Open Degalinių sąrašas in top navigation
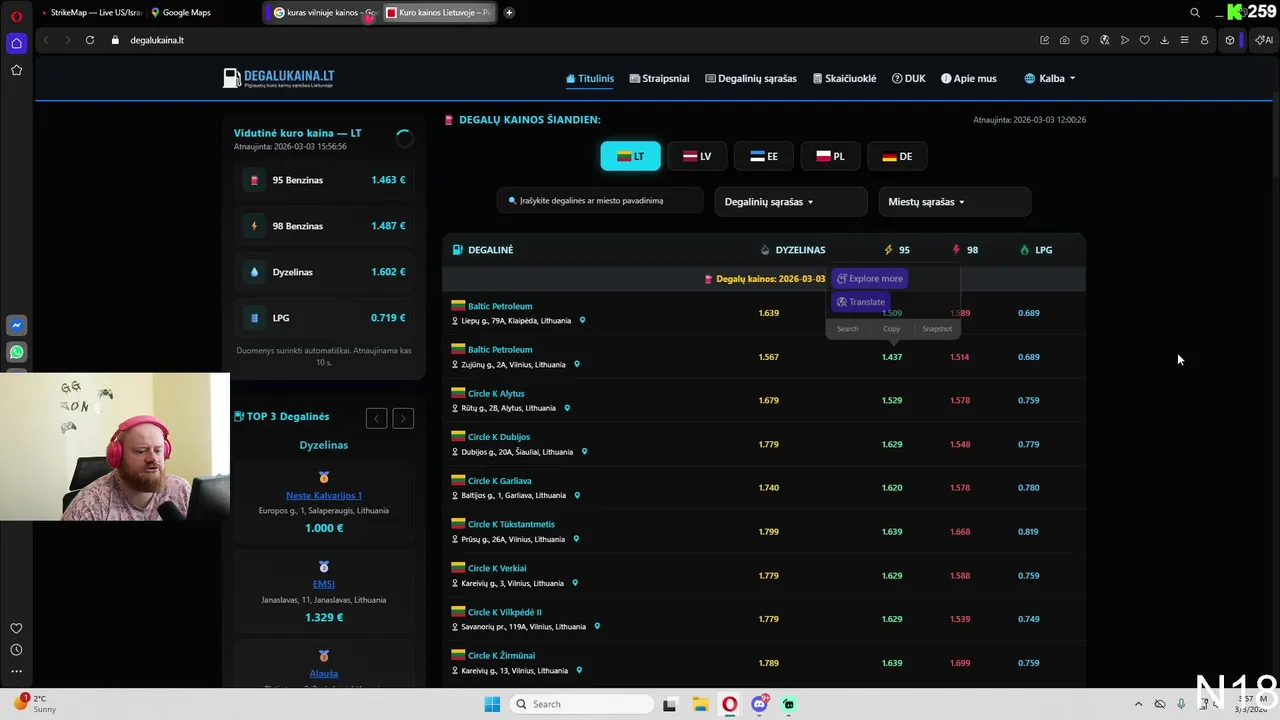This screenshot has height=720, width=1280. tap(751, 78)
